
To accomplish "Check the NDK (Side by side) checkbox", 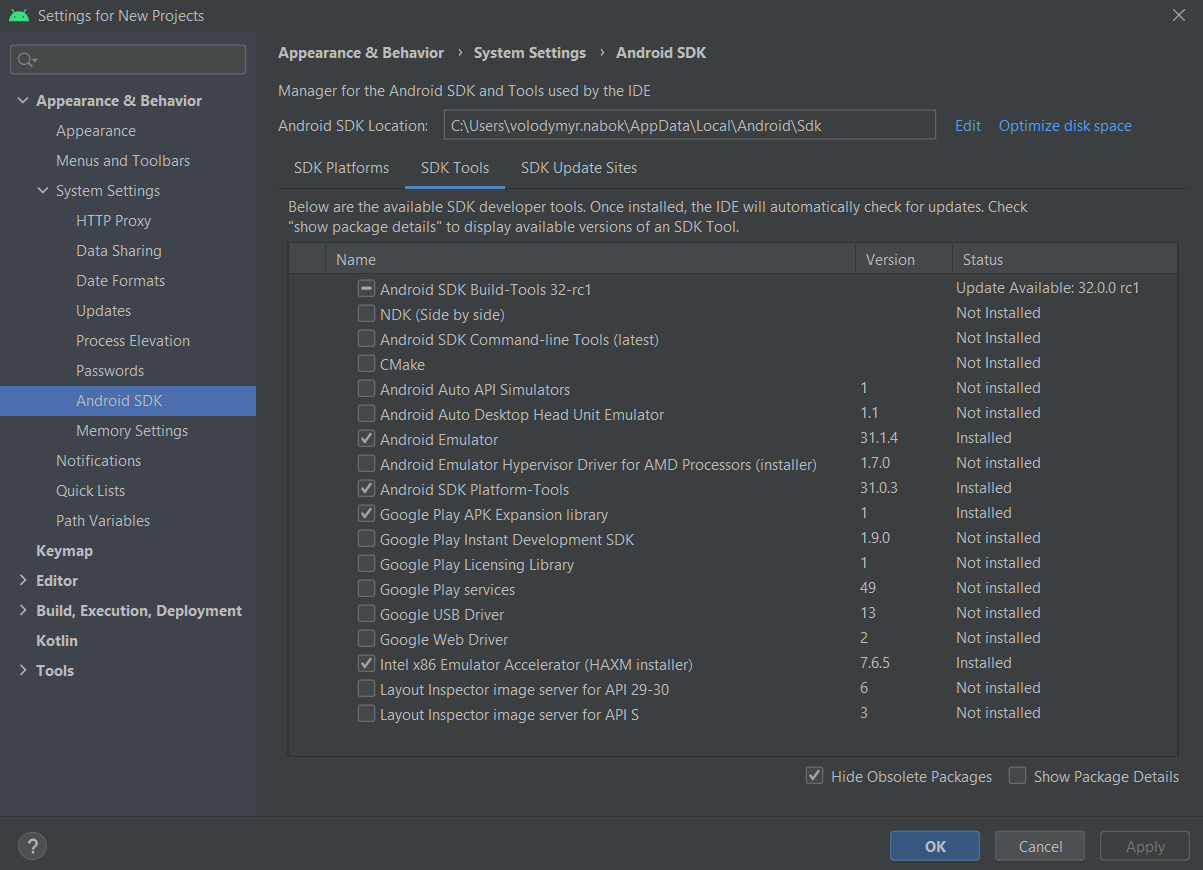I will (367, 314).
